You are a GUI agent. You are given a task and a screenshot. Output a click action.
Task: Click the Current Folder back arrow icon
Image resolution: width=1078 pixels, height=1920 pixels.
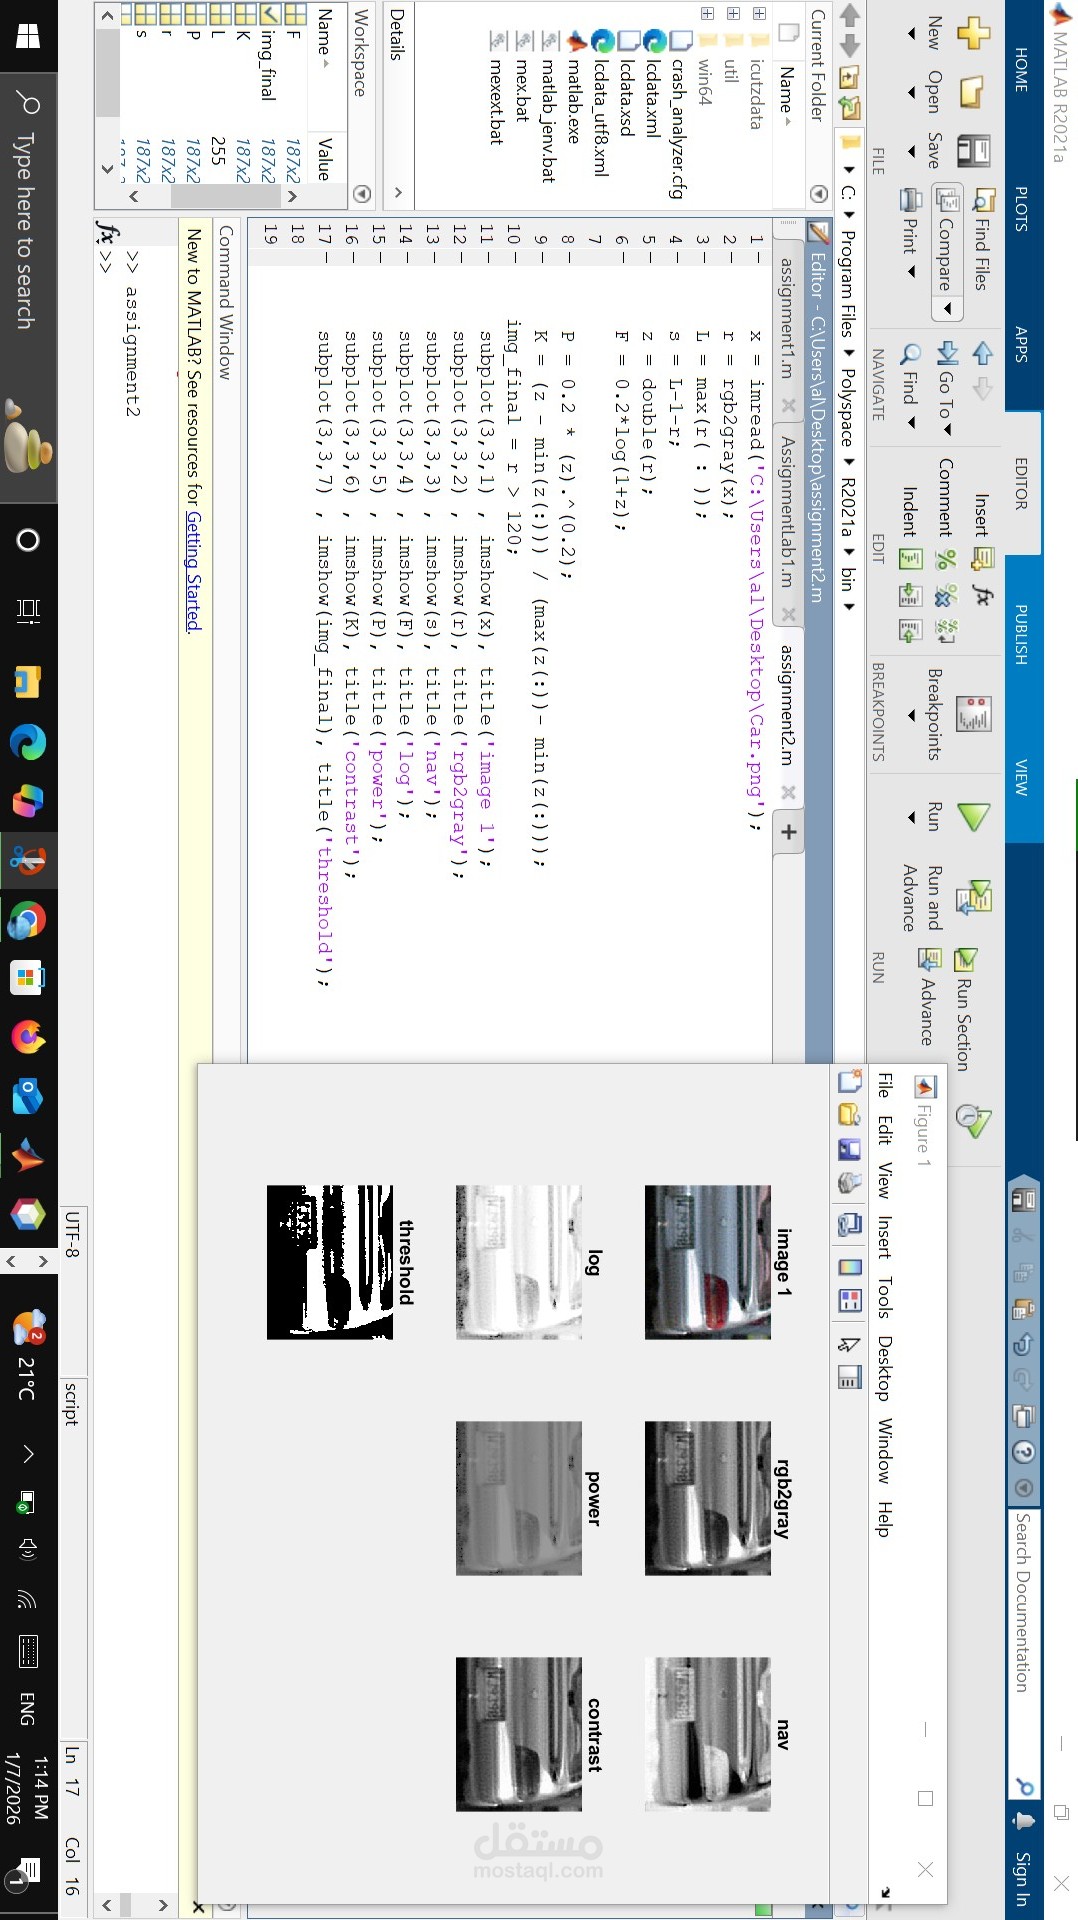click(849, 14)
